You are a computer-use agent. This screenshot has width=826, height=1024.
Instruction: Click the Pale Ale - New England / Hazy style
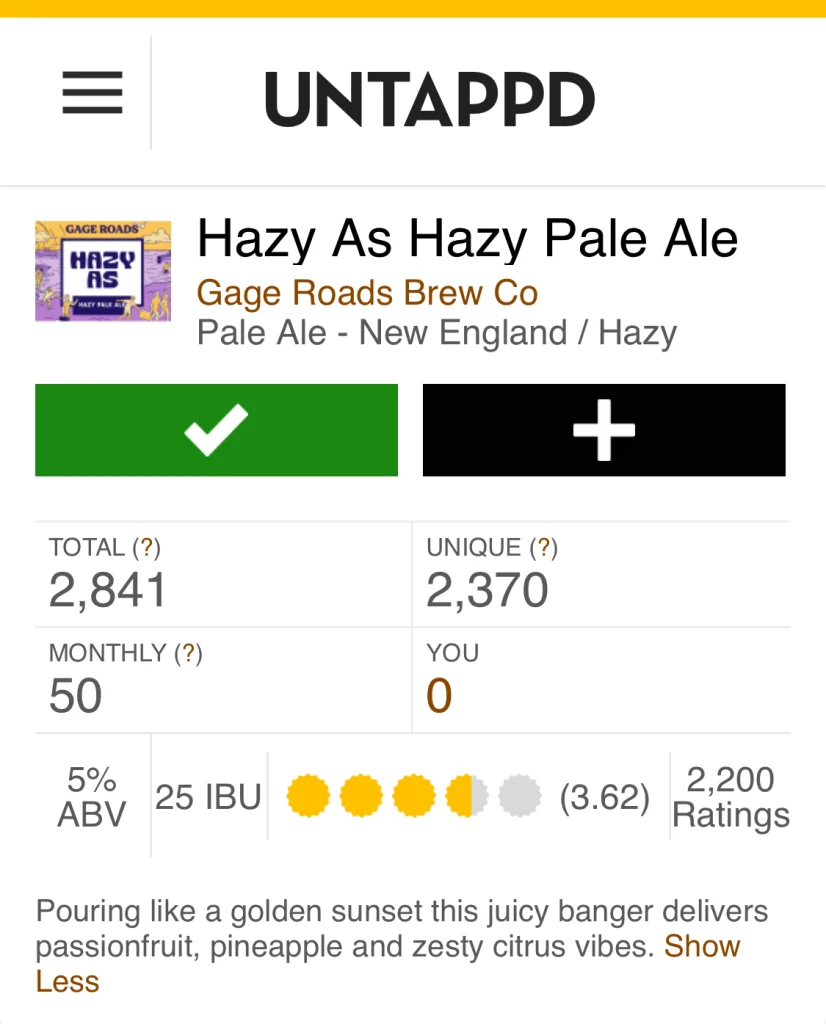pos(437,332)
